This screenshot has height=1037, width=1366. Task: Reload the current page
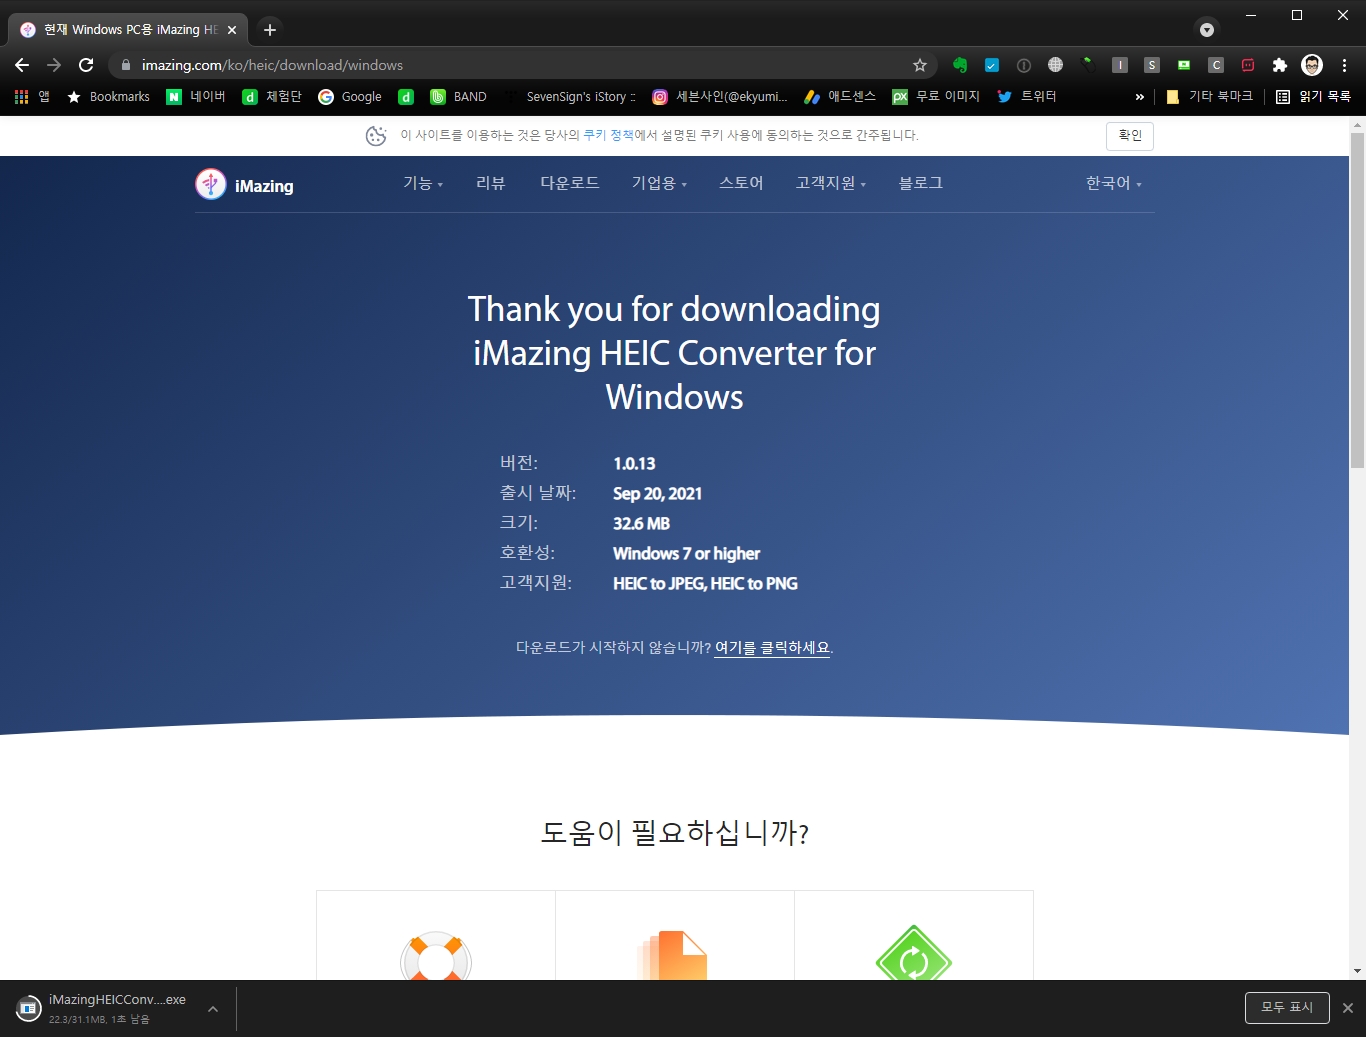point(86,65)
